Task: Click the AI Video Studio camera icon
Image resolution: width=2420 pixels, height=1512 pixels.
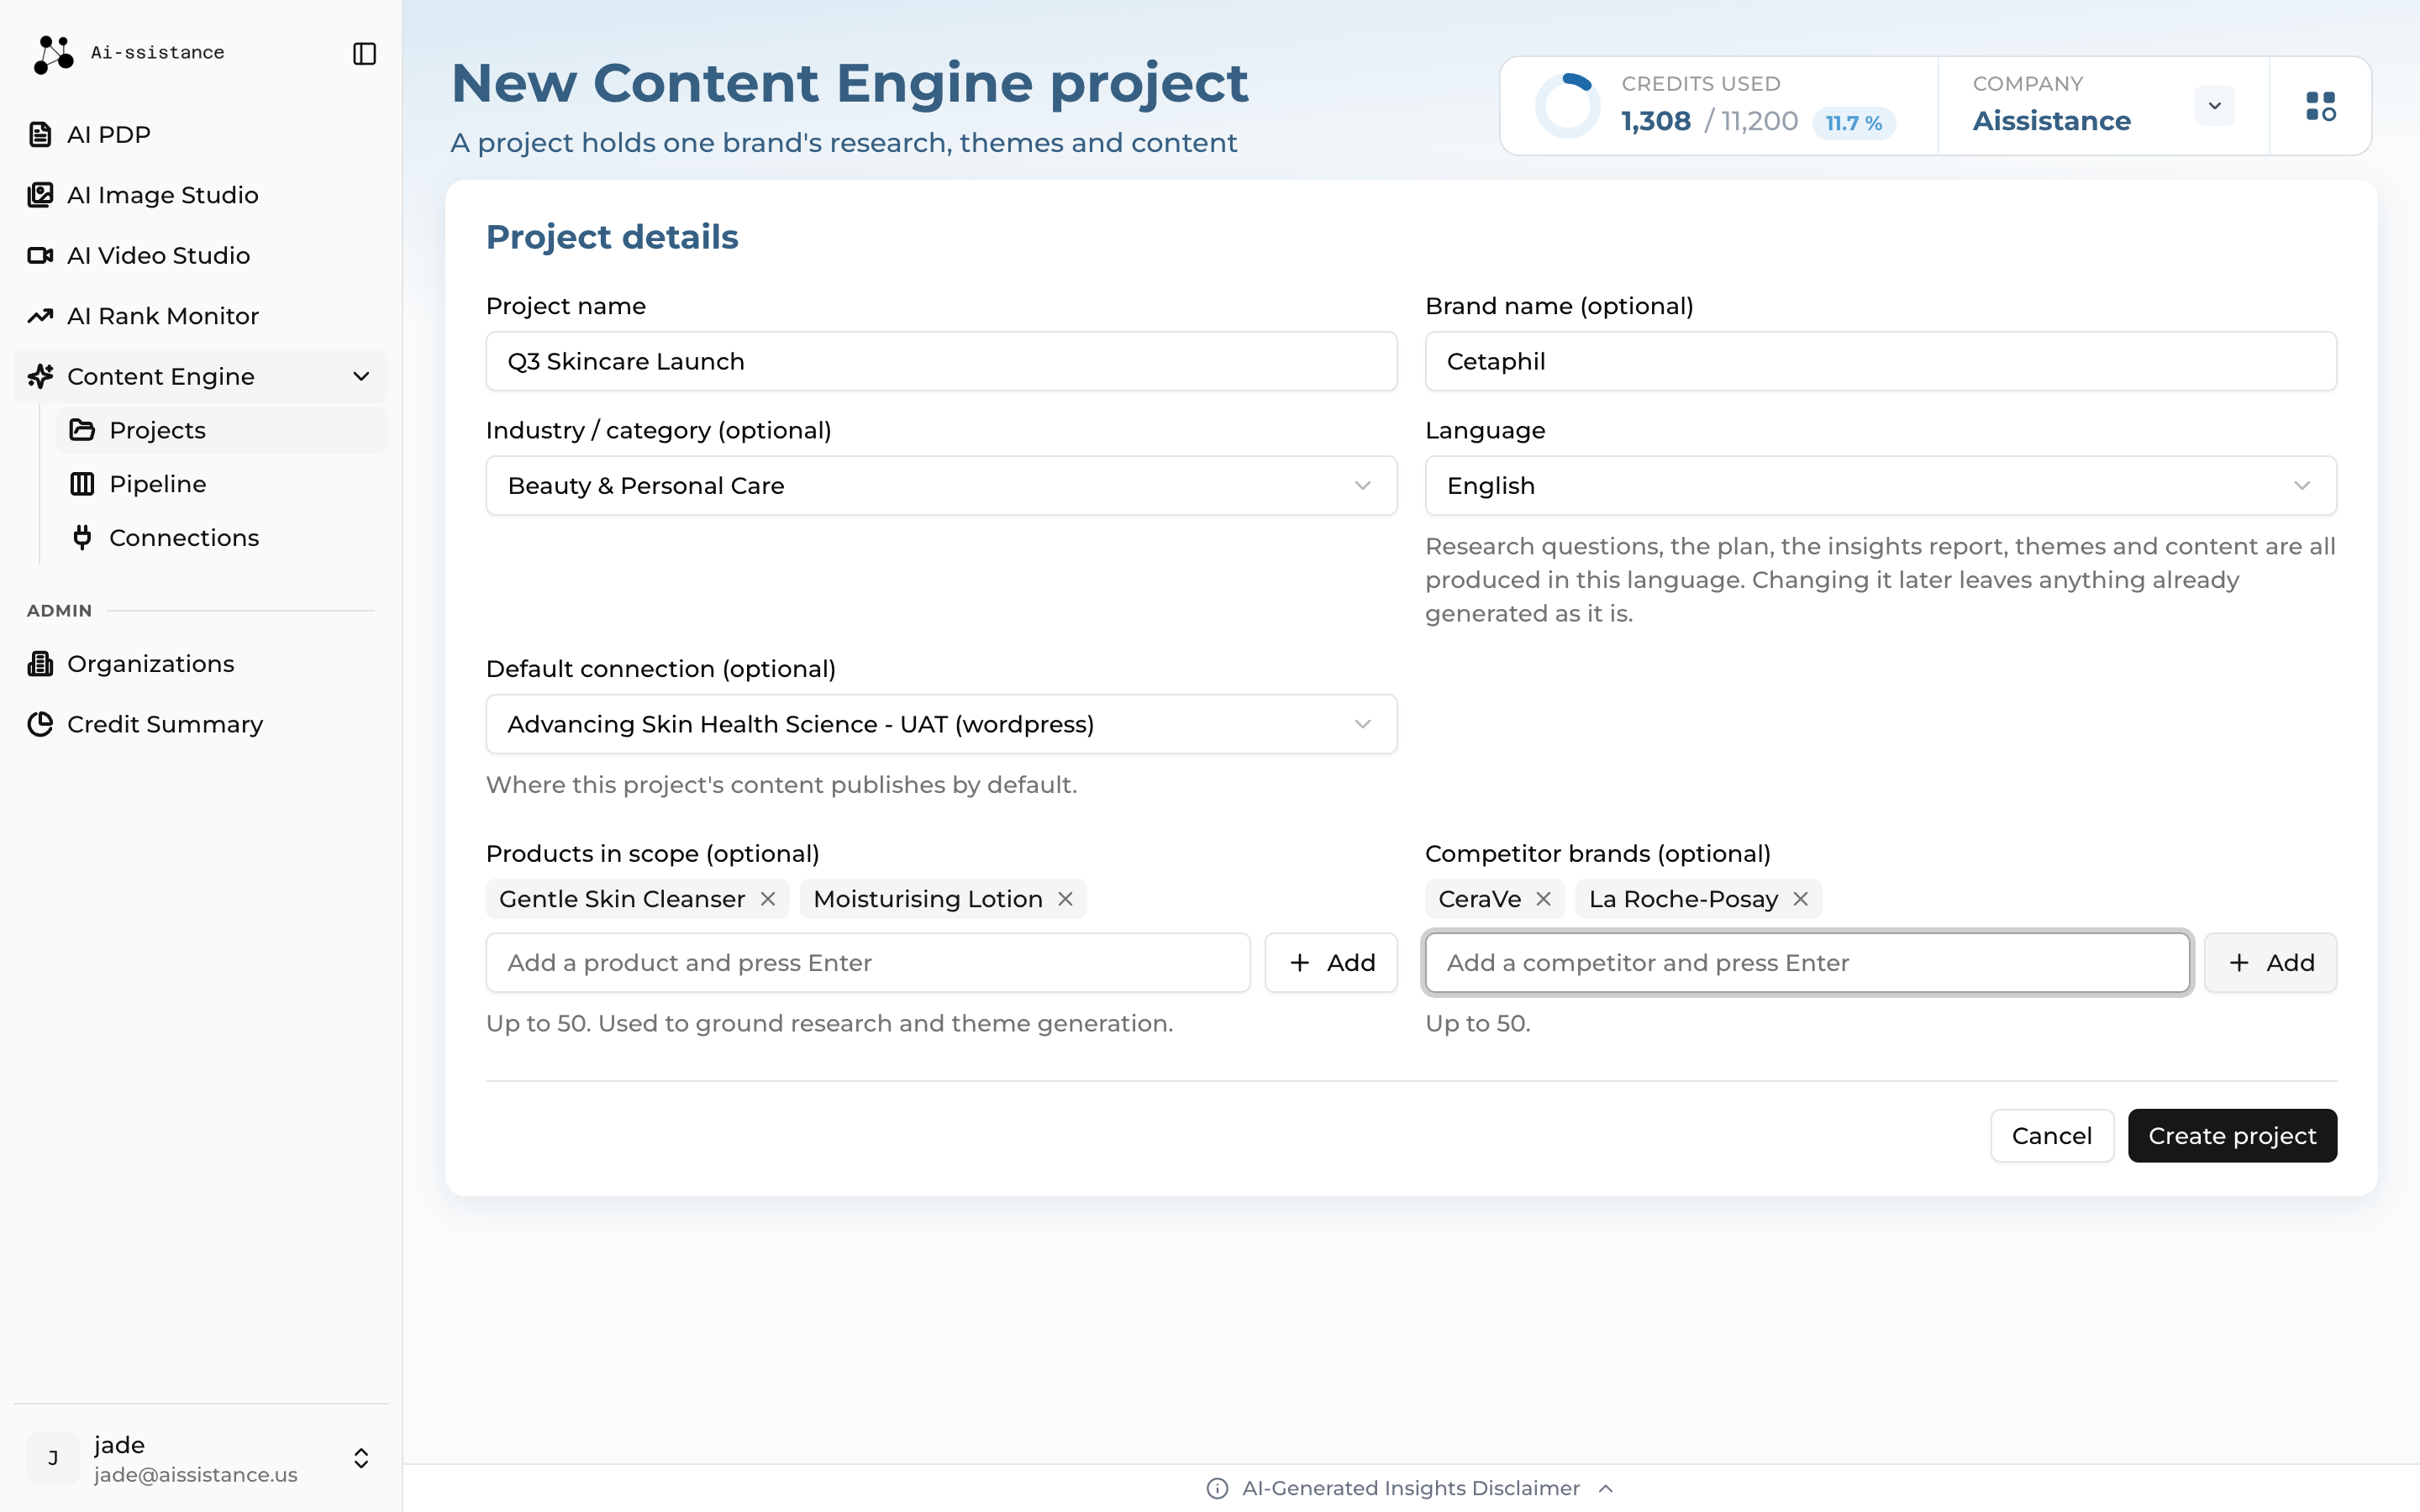Action: (40, 255)
